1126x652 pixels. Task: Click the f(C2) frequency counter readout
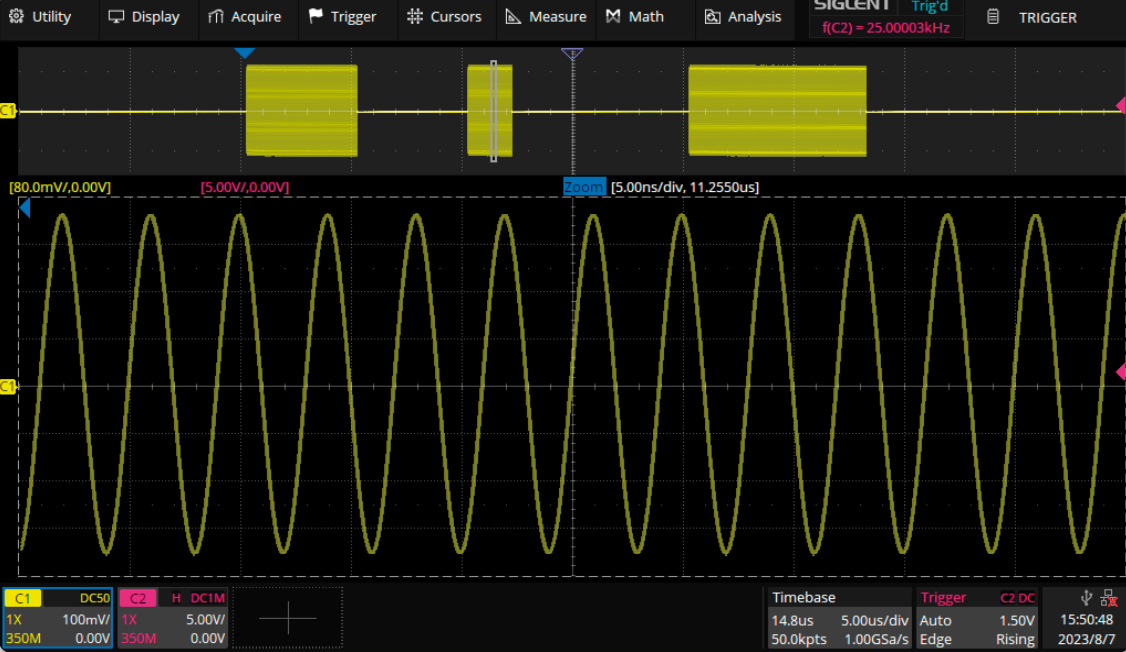pos(886,28)
